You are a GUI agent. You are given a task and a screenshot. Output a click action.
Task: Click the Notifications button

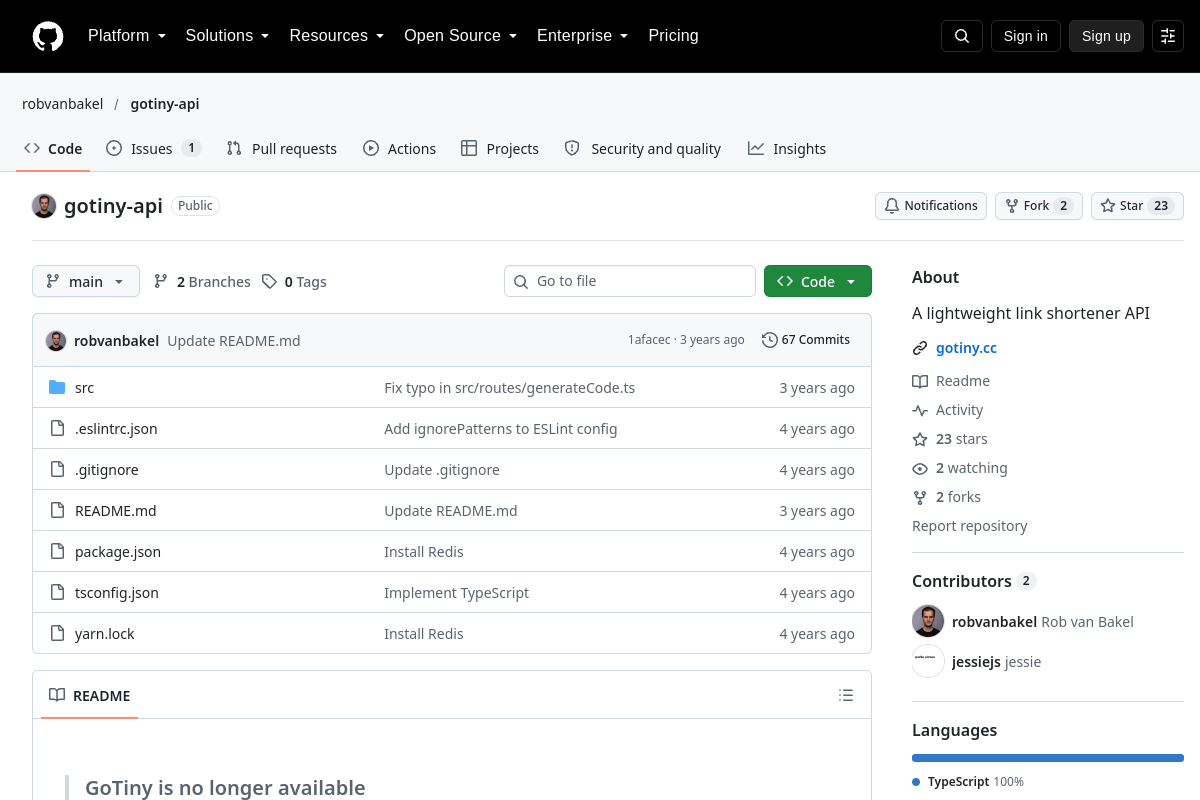(931, 206)
